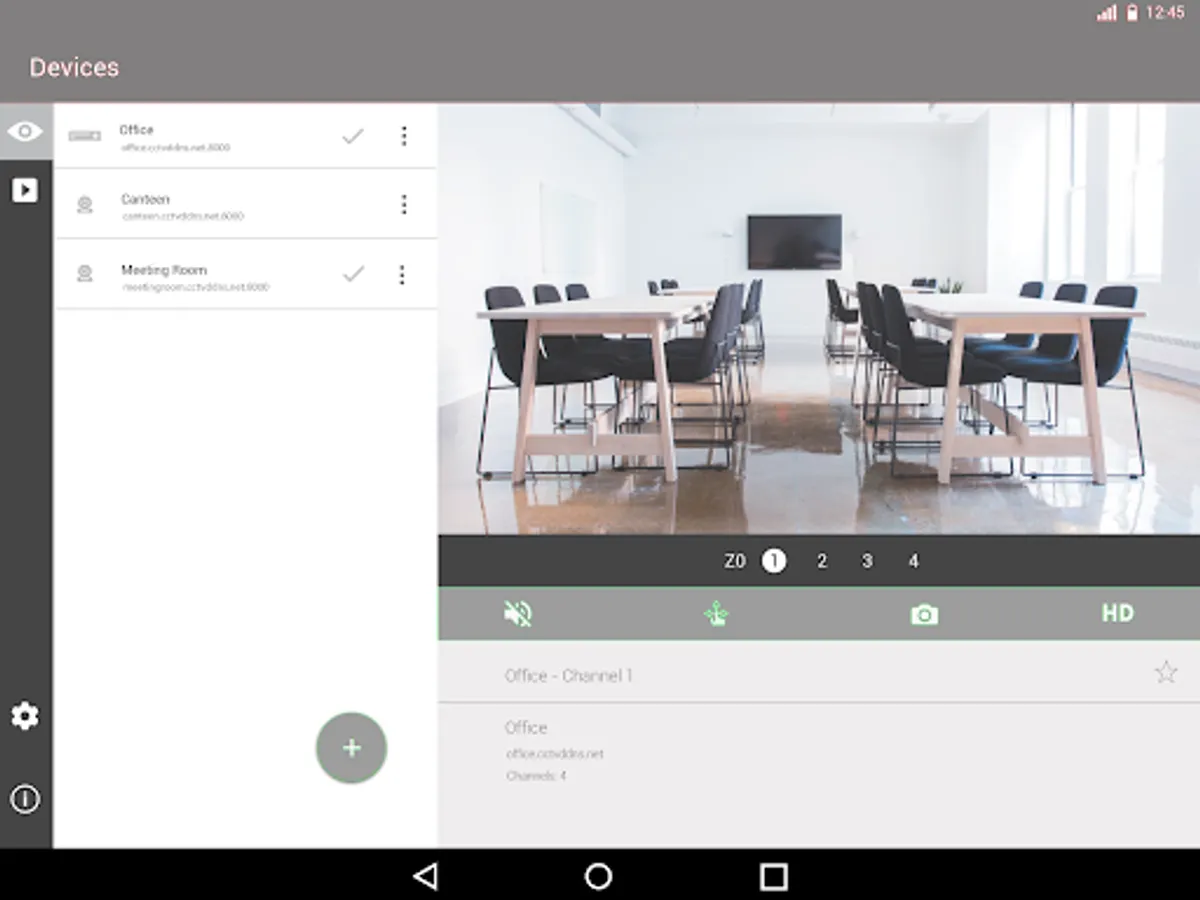Open the playback tab in sidebar
1200x900 pixels.
coord(25,190)
